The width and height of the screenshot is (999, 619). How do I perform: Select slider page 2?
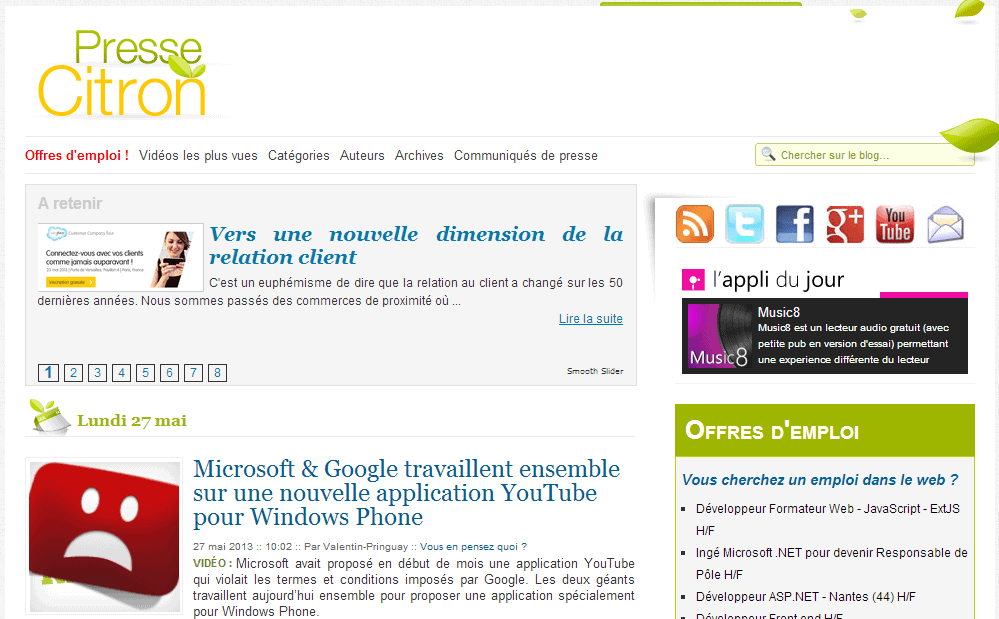tap(73, 373)
